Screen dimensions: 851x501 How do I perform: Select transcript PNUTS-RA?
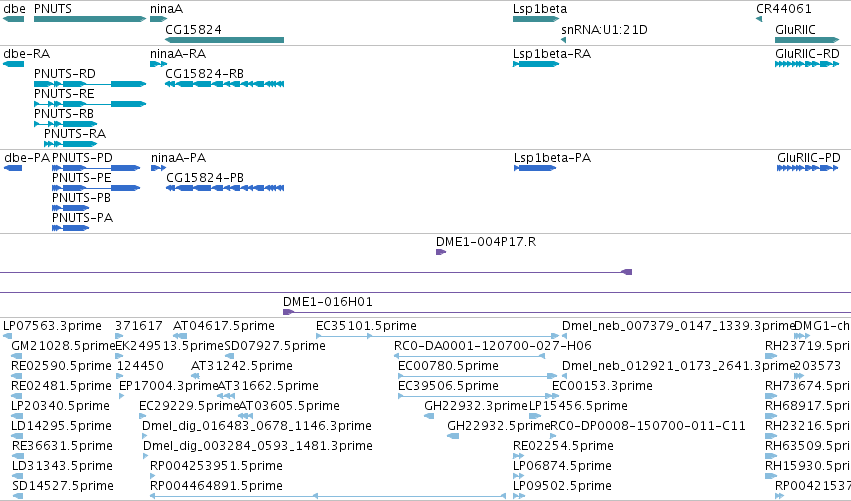tap(75, 134)
